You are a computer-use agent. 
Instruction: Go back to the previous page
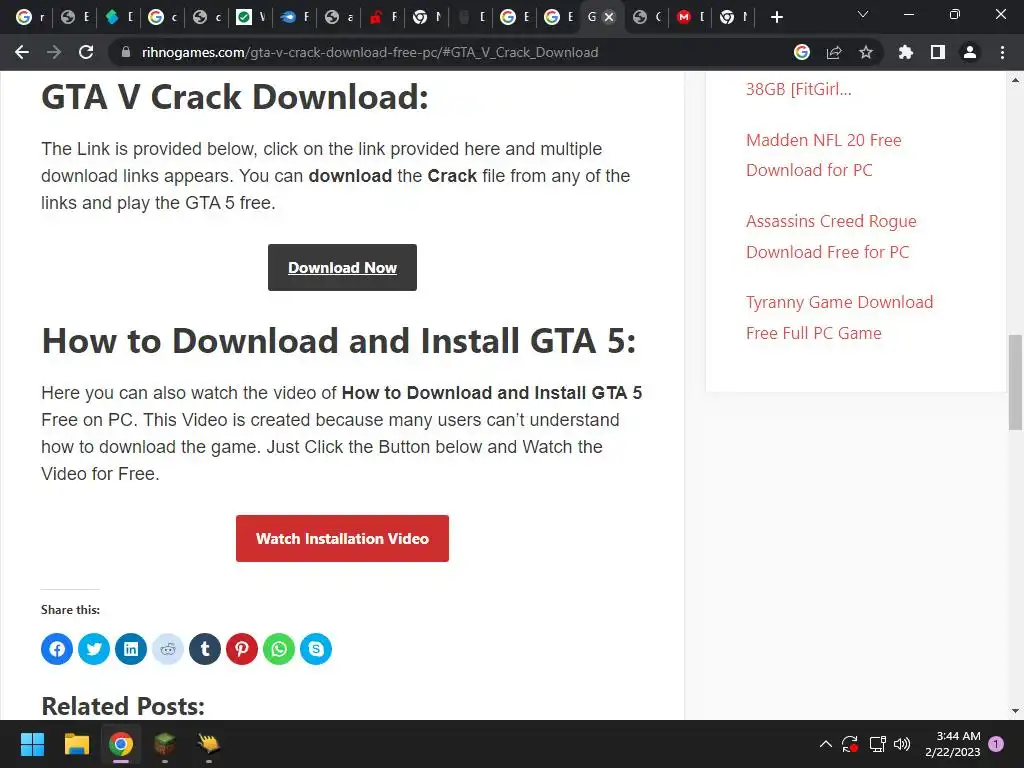(x=22, y=52)
